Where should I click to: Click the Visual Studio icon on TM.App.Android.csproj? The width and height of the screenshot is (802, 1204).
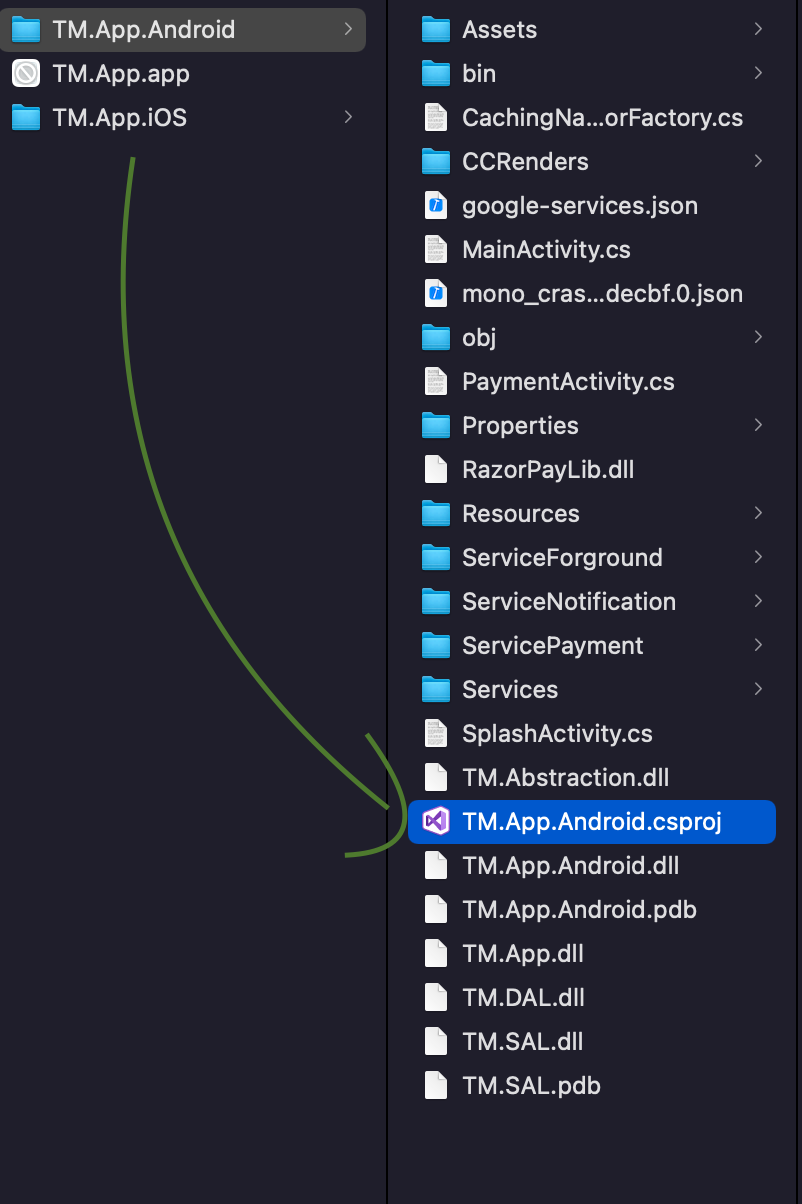point(435,821)
